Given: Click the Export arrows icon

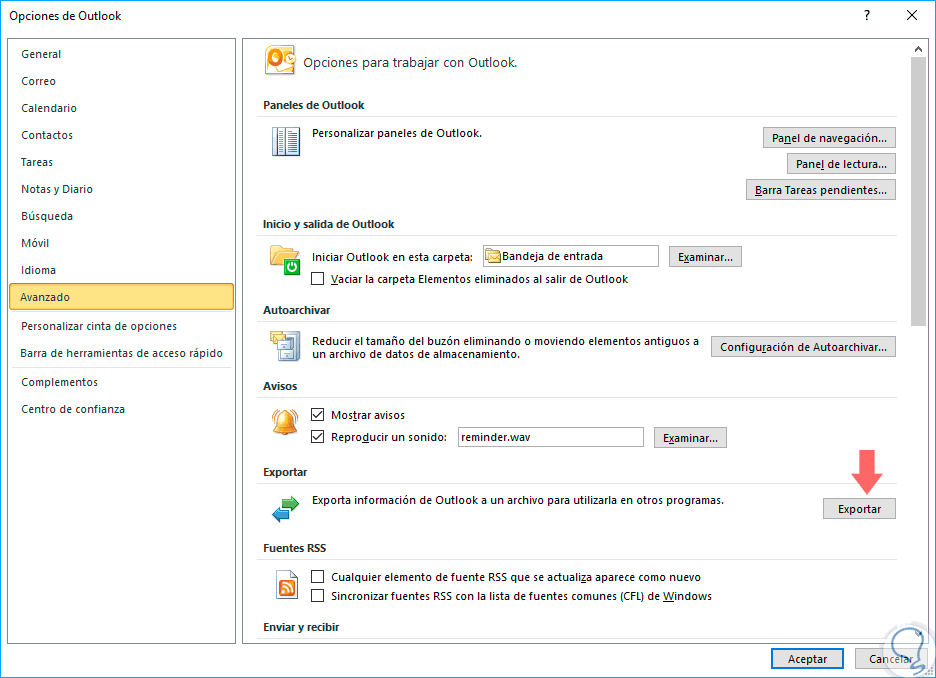Looking at the screenshot, I should pyautogui.click(x=285, y=508).
